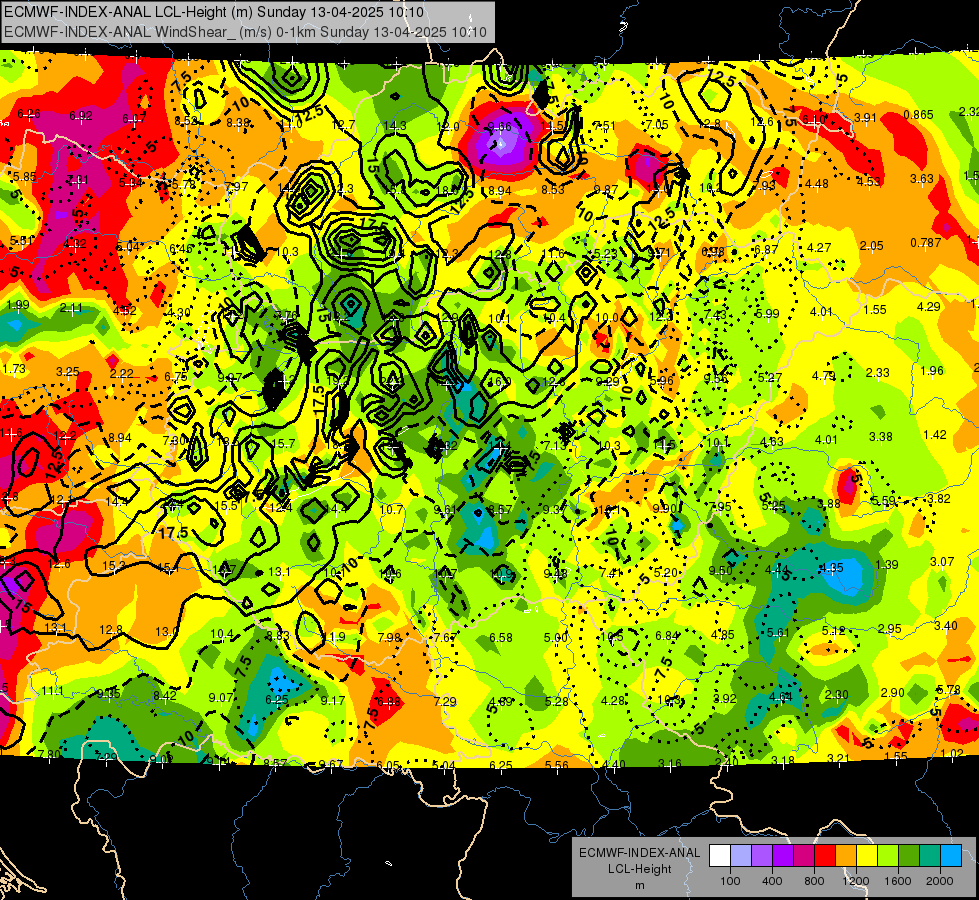Click the light periwinkle legend swatch
Image resolution: width=979 pixels, height=900 pixels.
741,856
